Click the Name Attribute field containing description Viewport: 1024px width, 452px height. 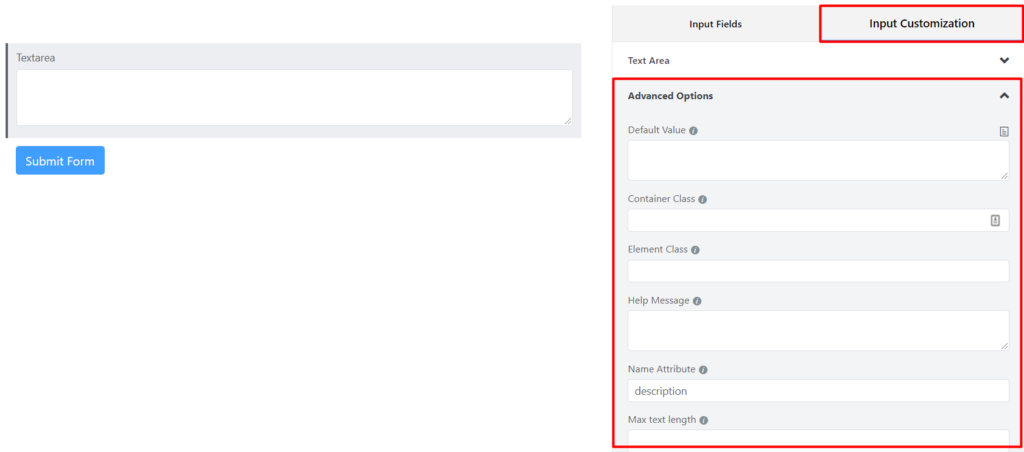pos(818,391)
